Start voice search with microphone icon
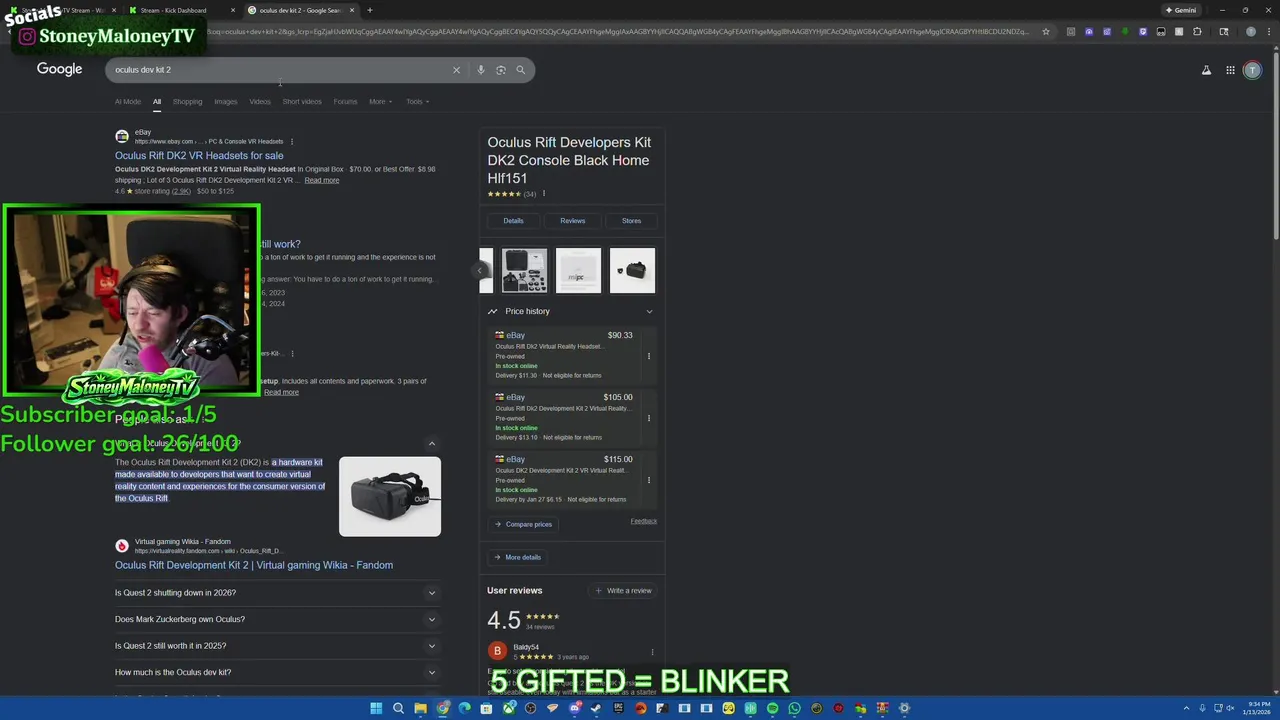 481,70
